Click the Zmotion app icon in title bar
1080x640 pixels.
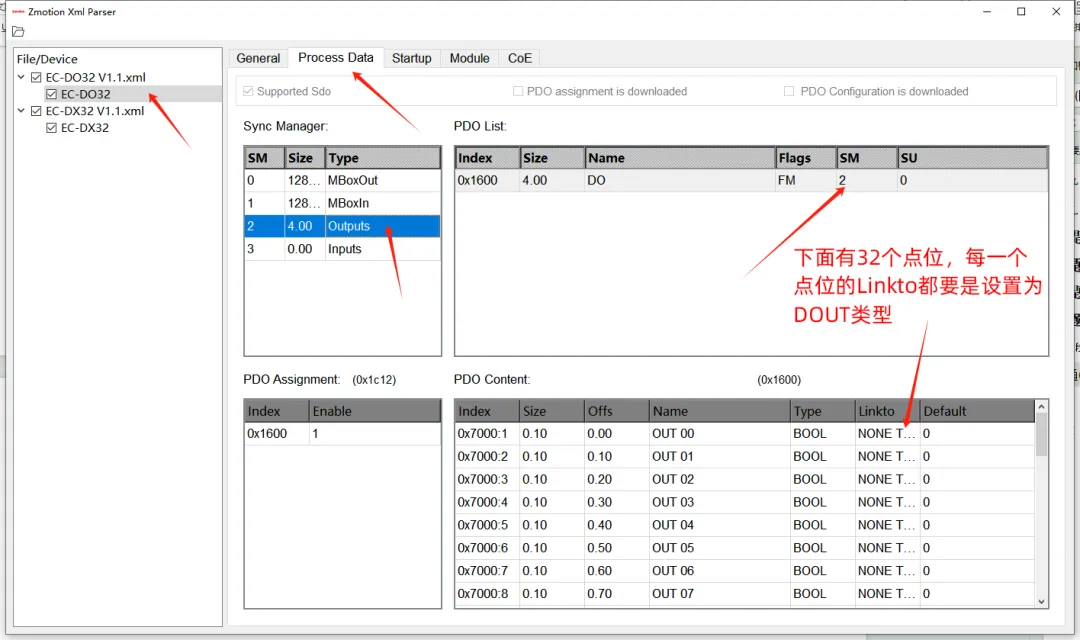click(18, 12)
